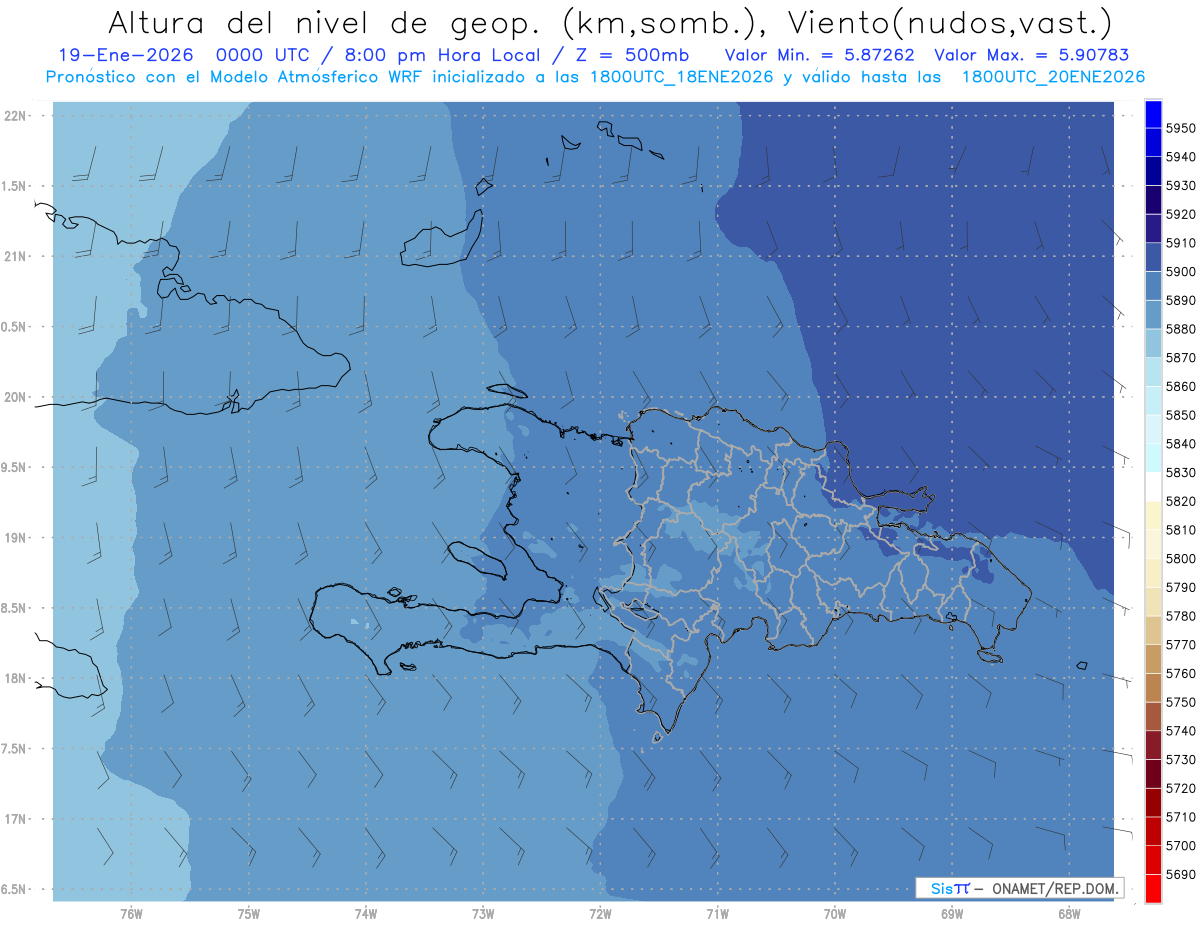
Task: Click the colorbar label '5750'
Action: click(x=1179, y=703)
